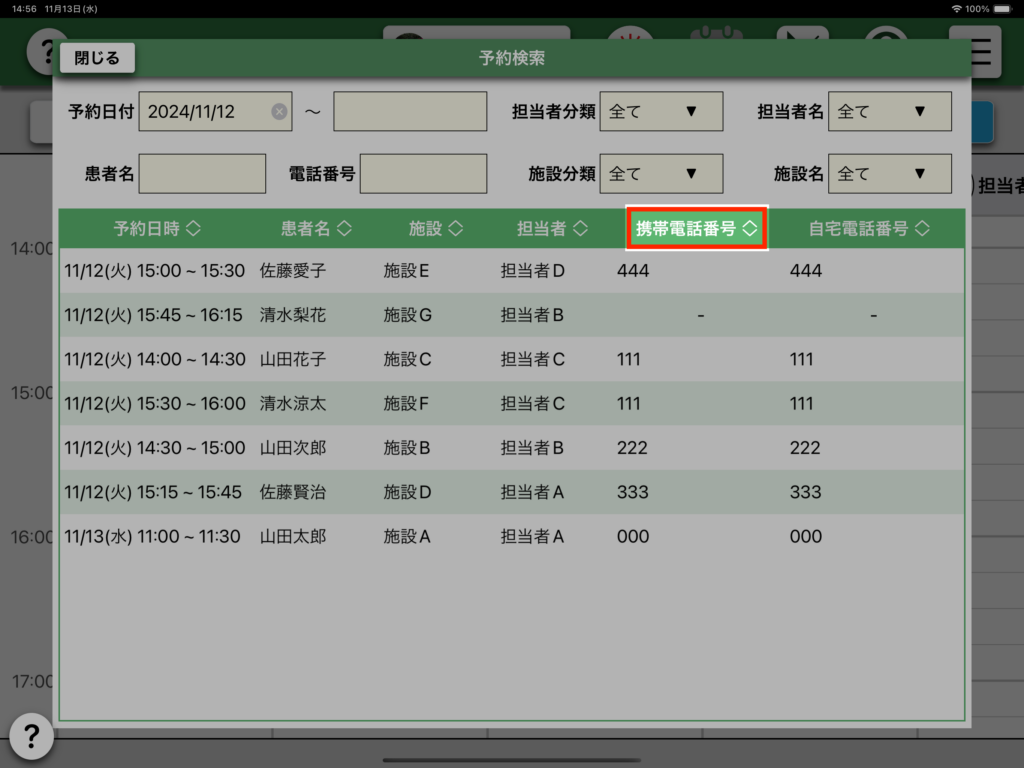Tap the 電話番号 input field

[423, 174]
